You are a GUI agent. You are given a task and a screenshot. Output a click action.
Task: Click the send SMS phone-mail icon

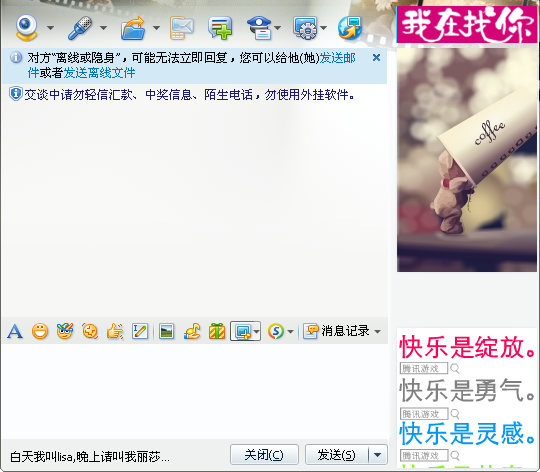(x=181, y=28)
